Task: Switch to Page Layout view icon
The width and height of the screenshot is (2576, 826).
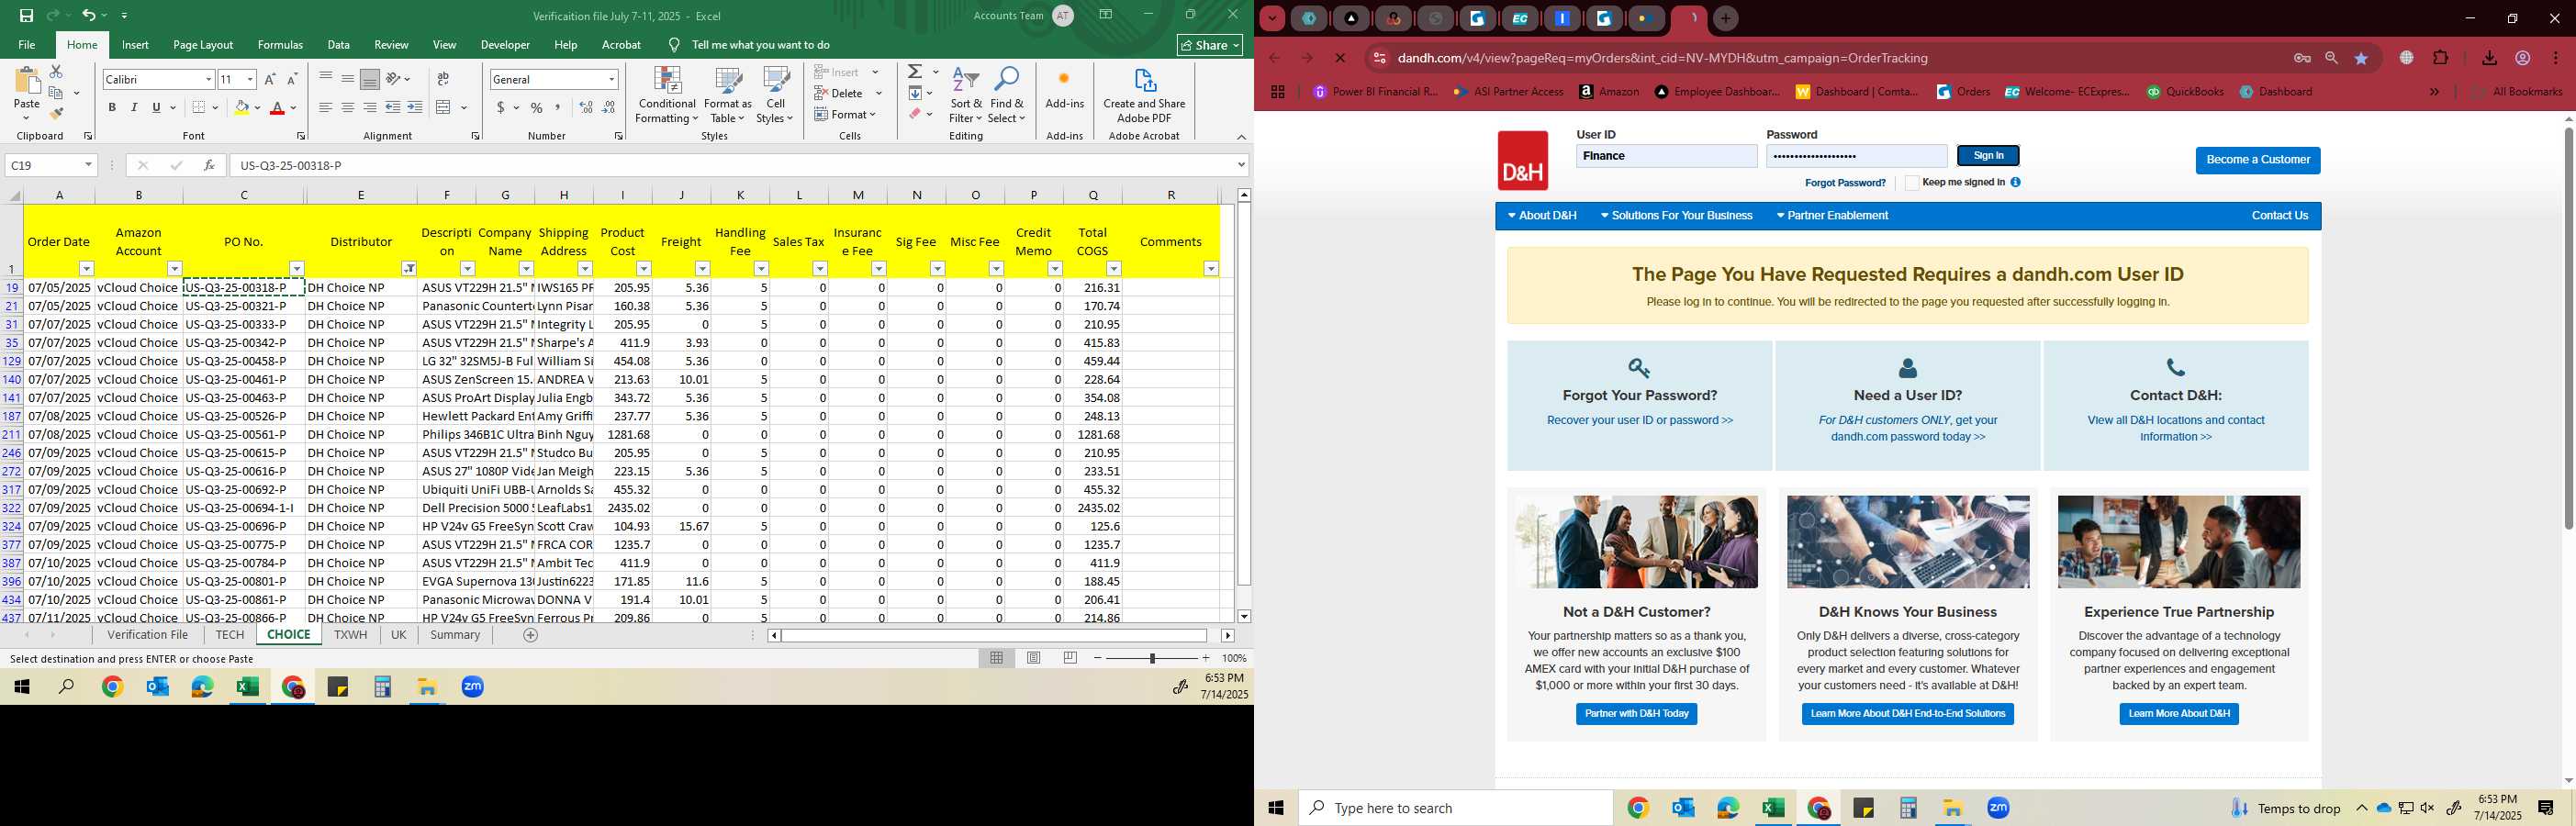Action: [1034, 658]
